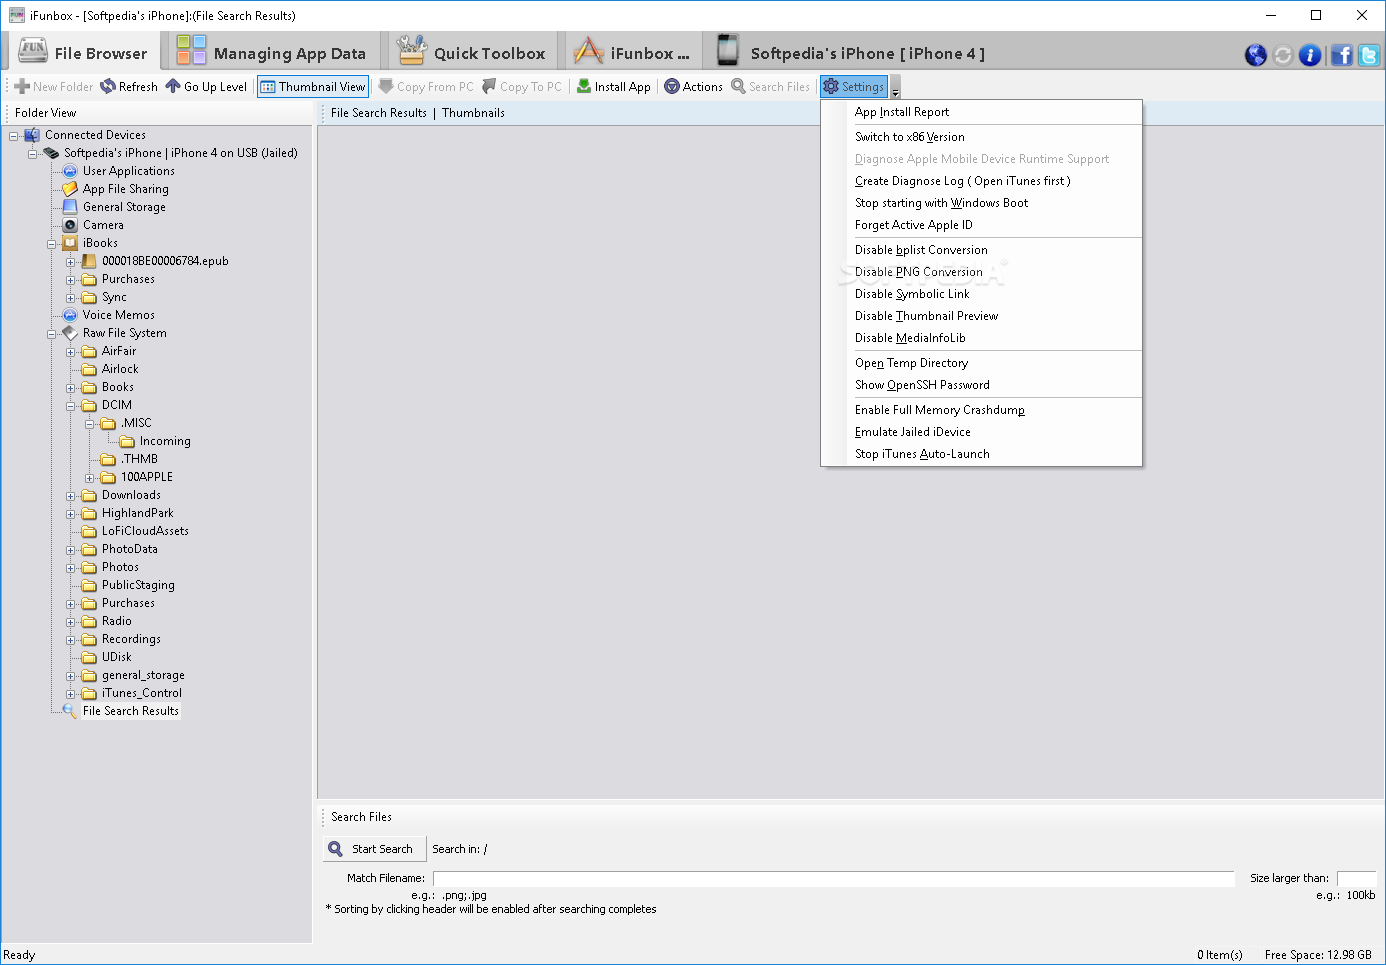Viewport: 1386px width, 965px height.
Task: Click the Match Filename input field
Action: [x=834, y=878]
